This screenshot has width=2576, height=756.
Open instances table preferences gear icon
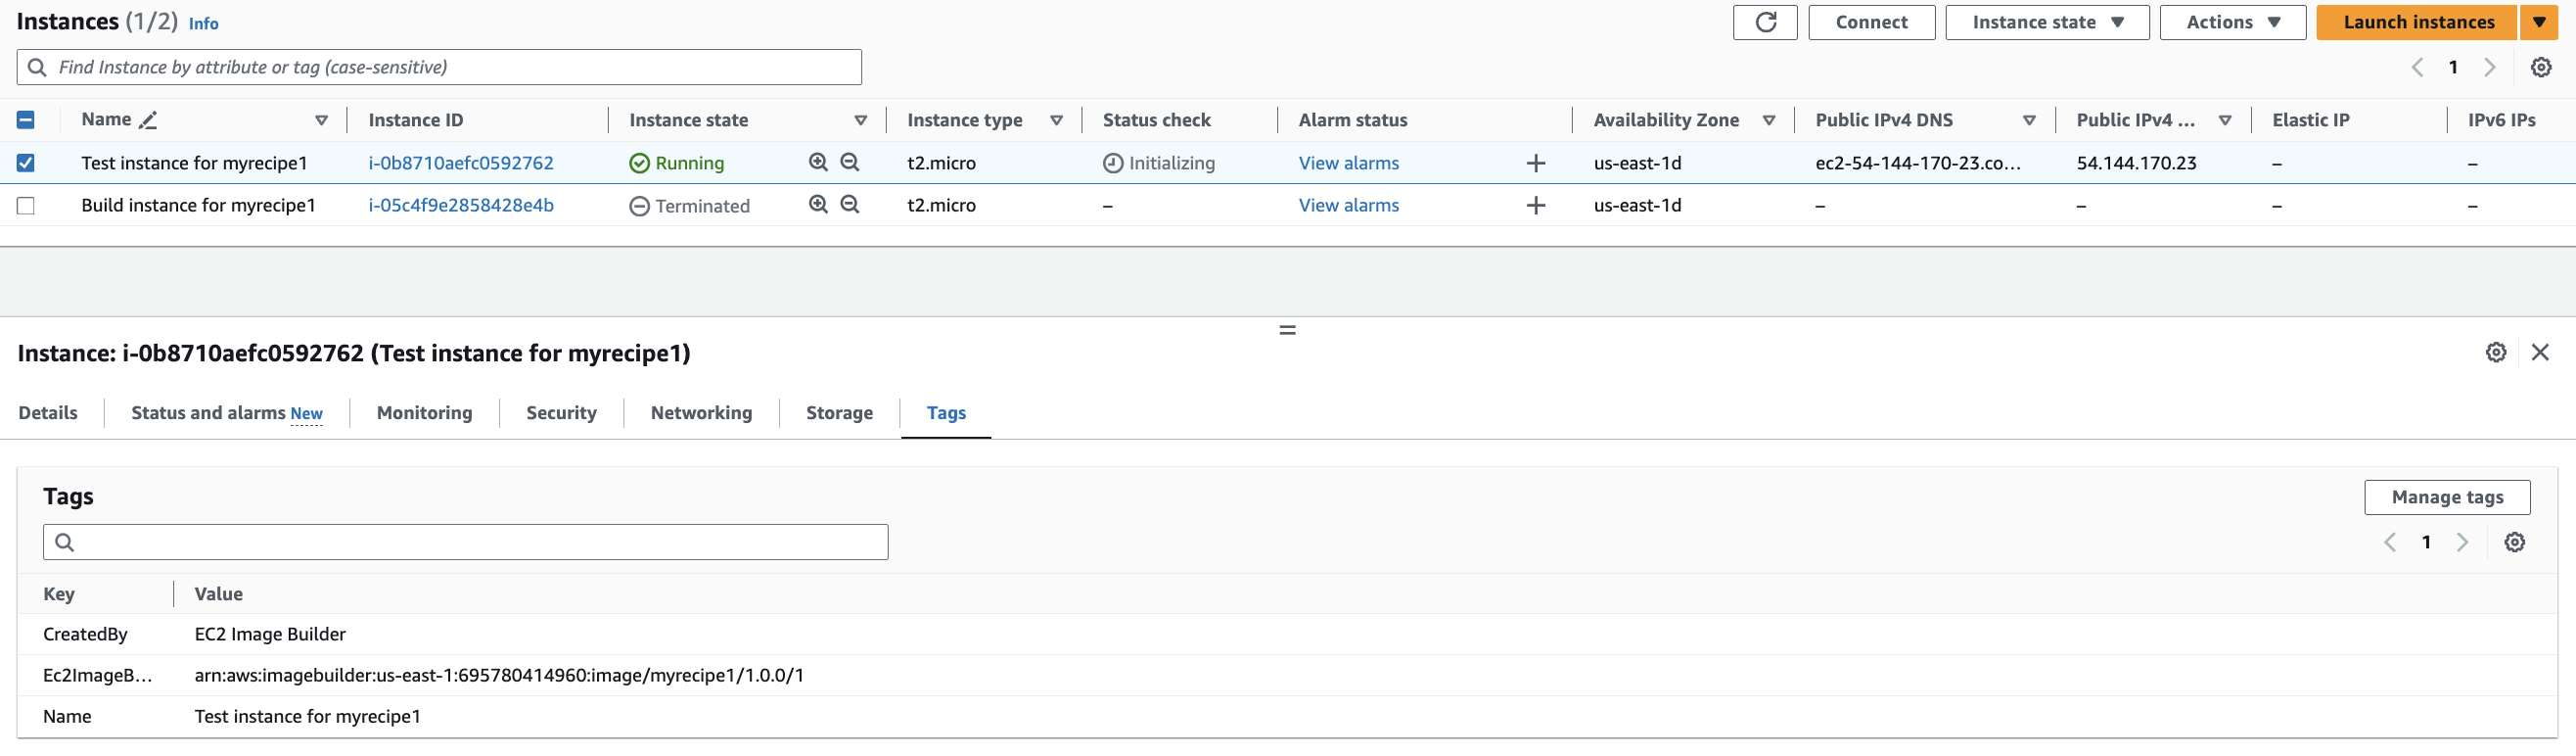click(2540, 67)
